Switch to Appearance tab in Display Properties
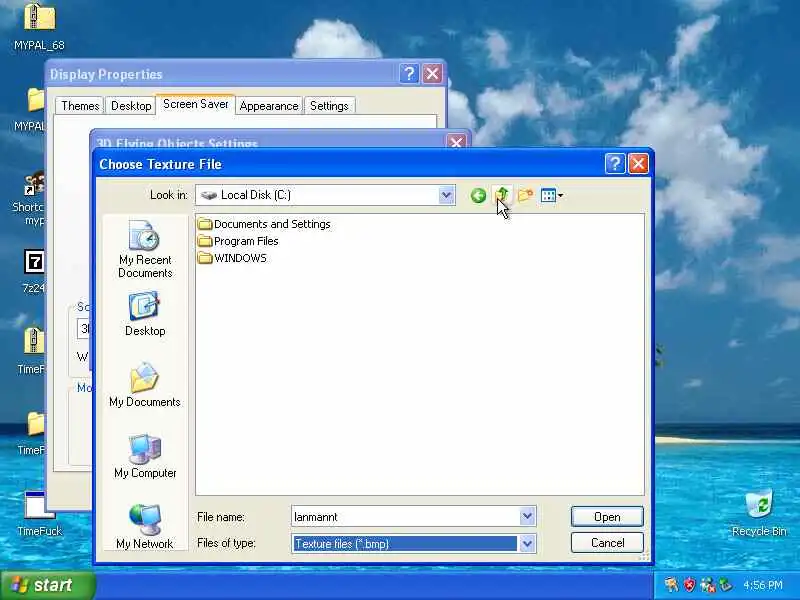The height and width of the screenshot is (600, 800). pos(269,106)
